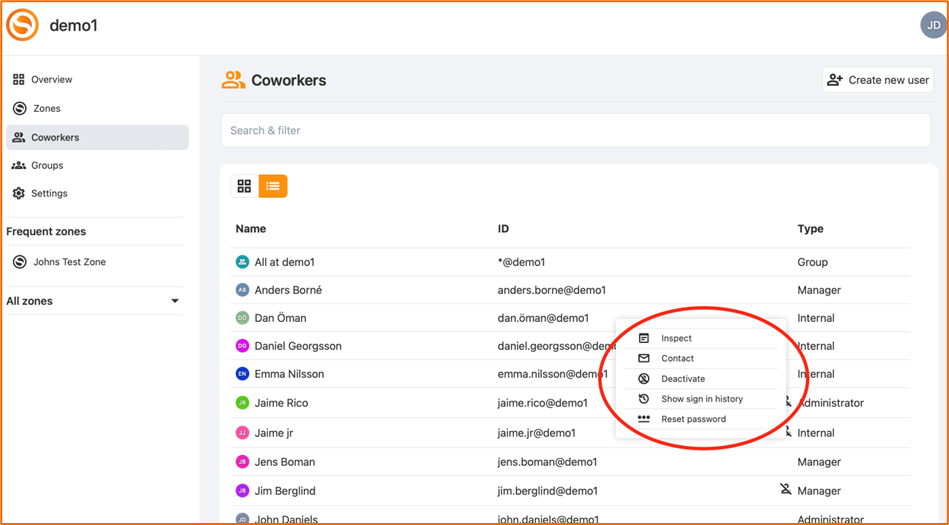Click the Coworkers header people icon
949x525 pixels.
coord(233,80)
